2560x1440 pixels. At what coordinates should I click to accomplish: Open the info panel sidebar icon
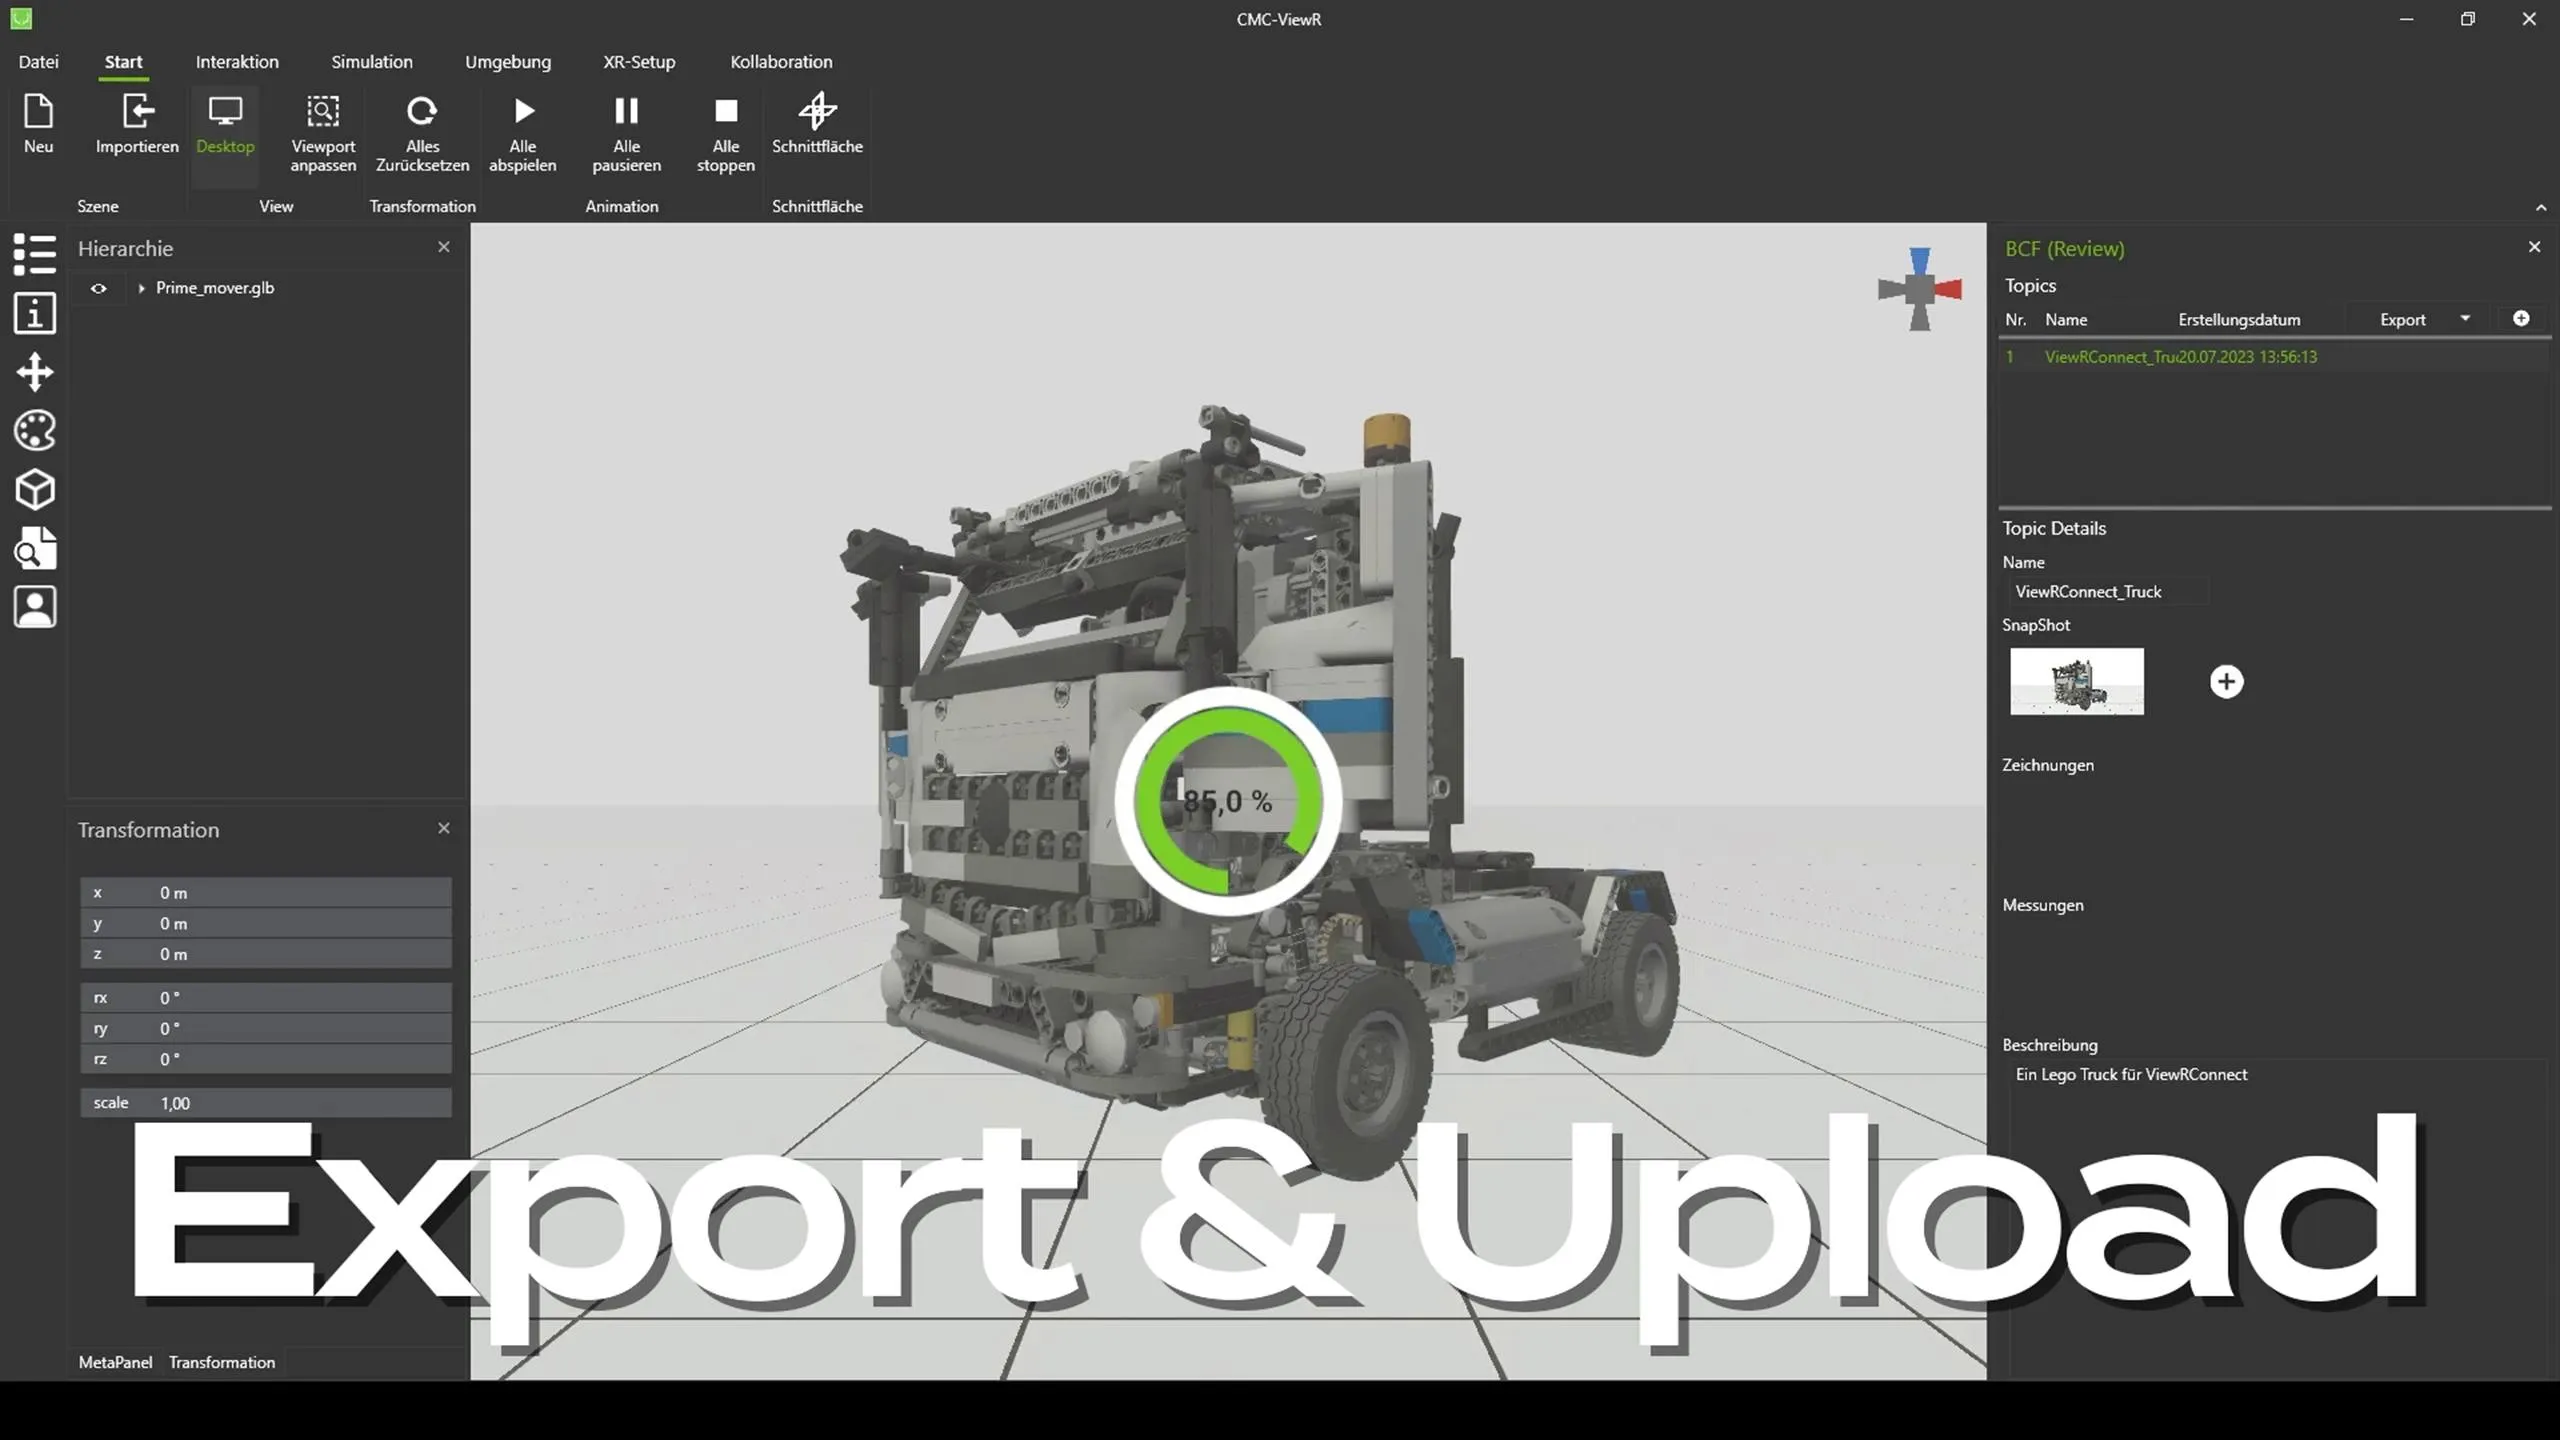coord(35,313)
